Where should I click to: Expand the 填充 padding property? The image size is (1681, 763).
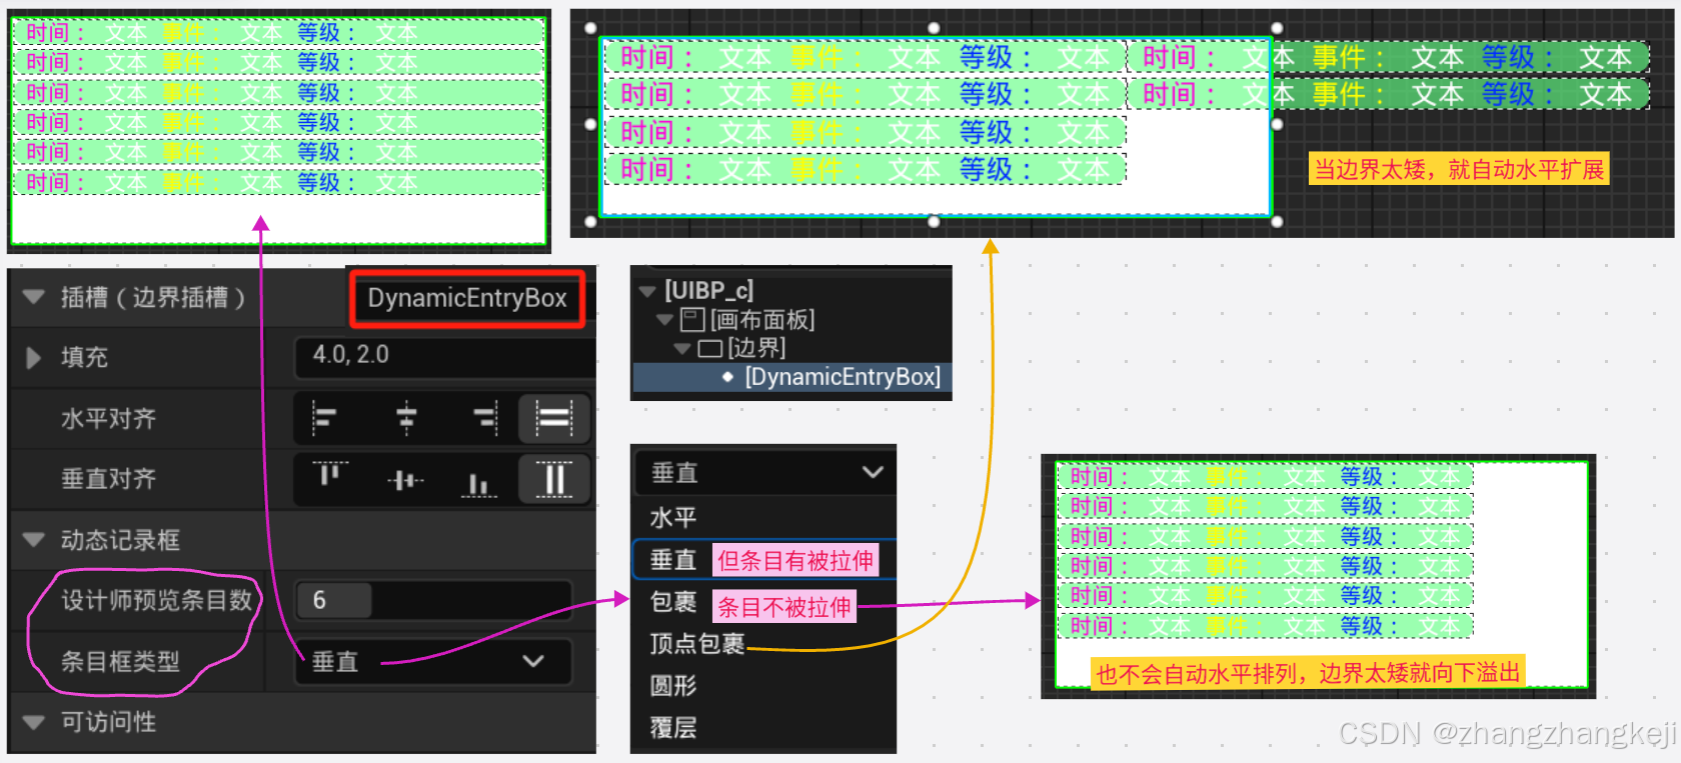(33, 357)
